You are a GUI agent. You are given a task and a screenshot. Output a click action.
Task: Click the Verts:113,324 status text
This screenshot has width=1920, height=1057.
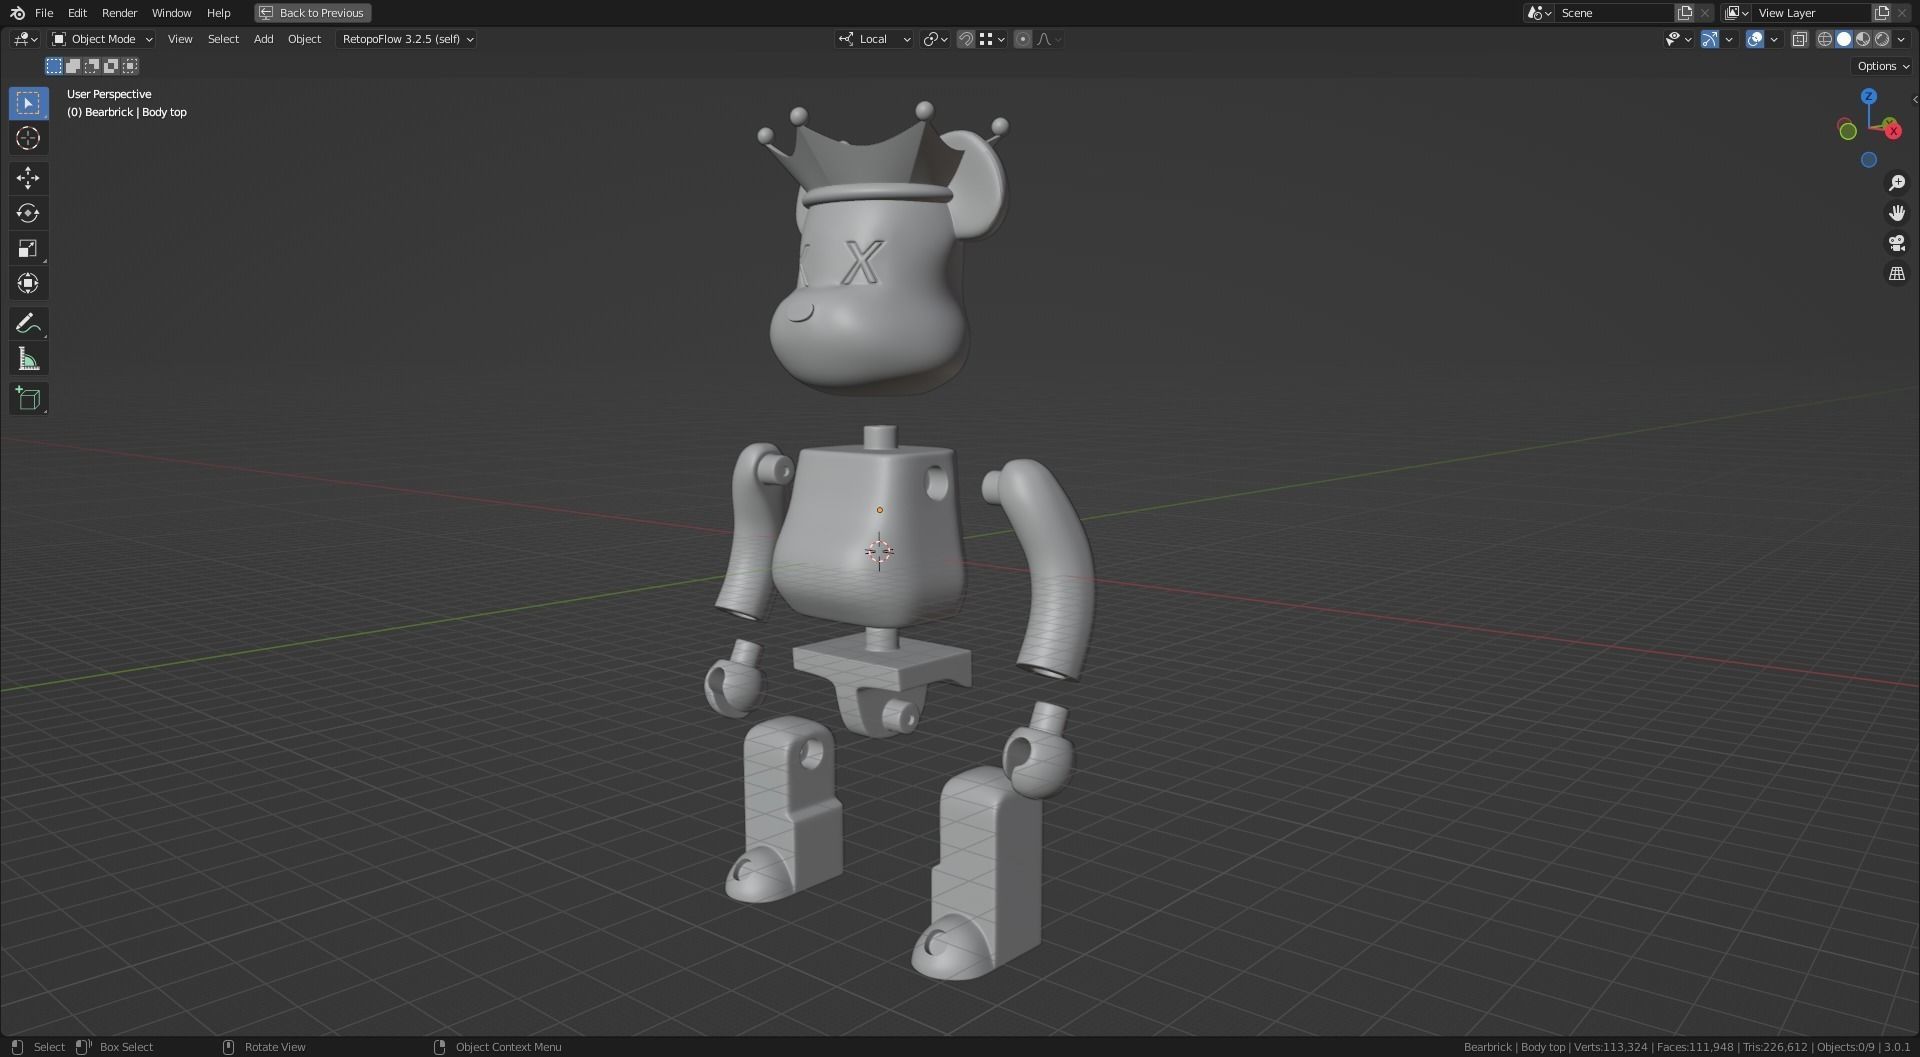1610,1047
